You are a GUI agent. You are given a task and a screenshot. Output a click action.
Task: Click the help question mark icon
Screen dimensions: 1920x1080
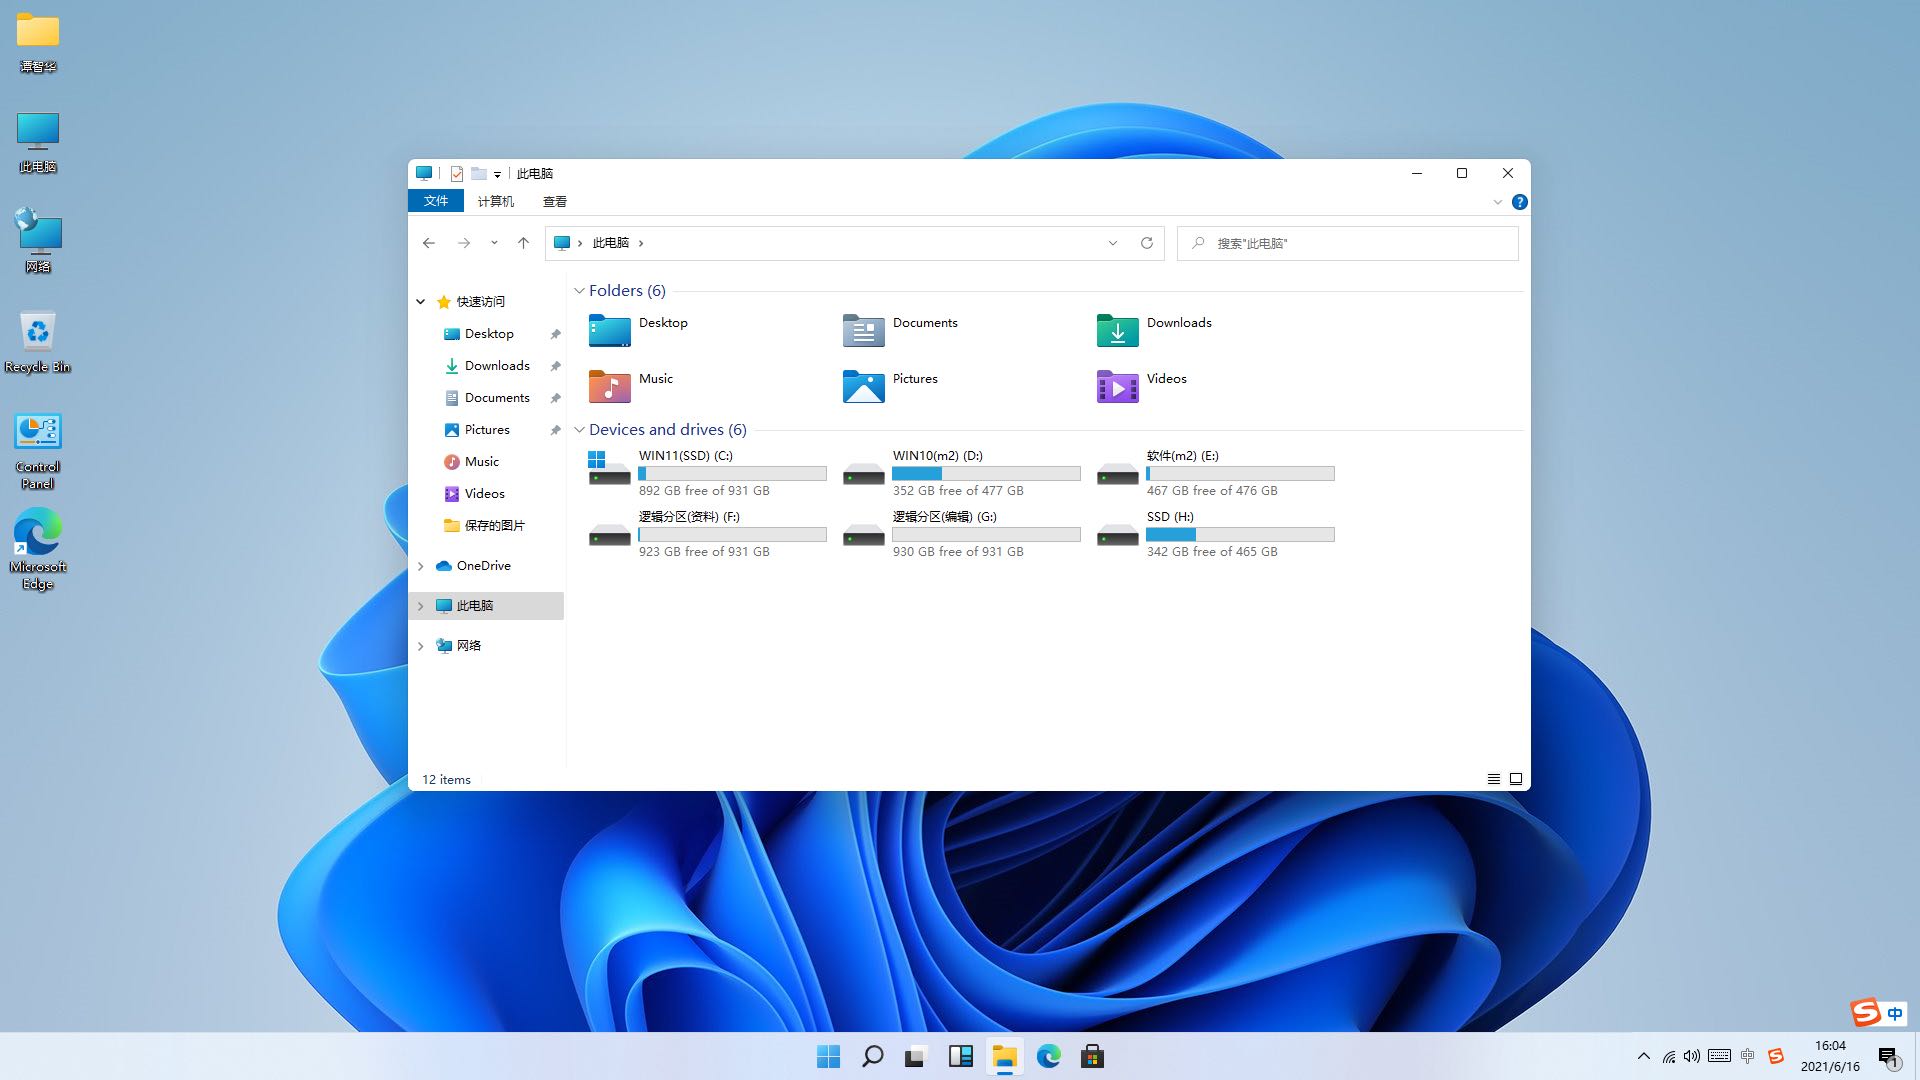(x=1519, y=202)
